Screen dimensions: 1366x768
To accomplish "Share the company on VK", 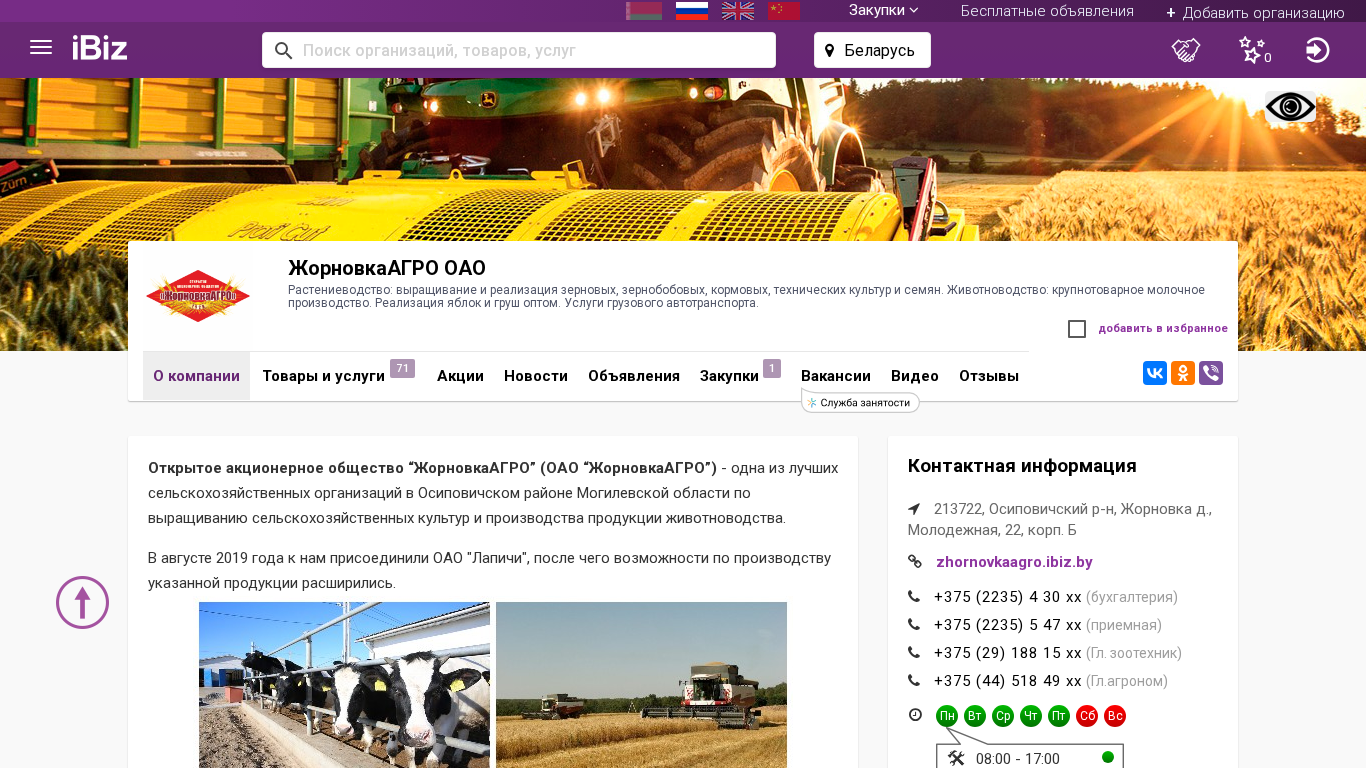I will coord(1155,373).
